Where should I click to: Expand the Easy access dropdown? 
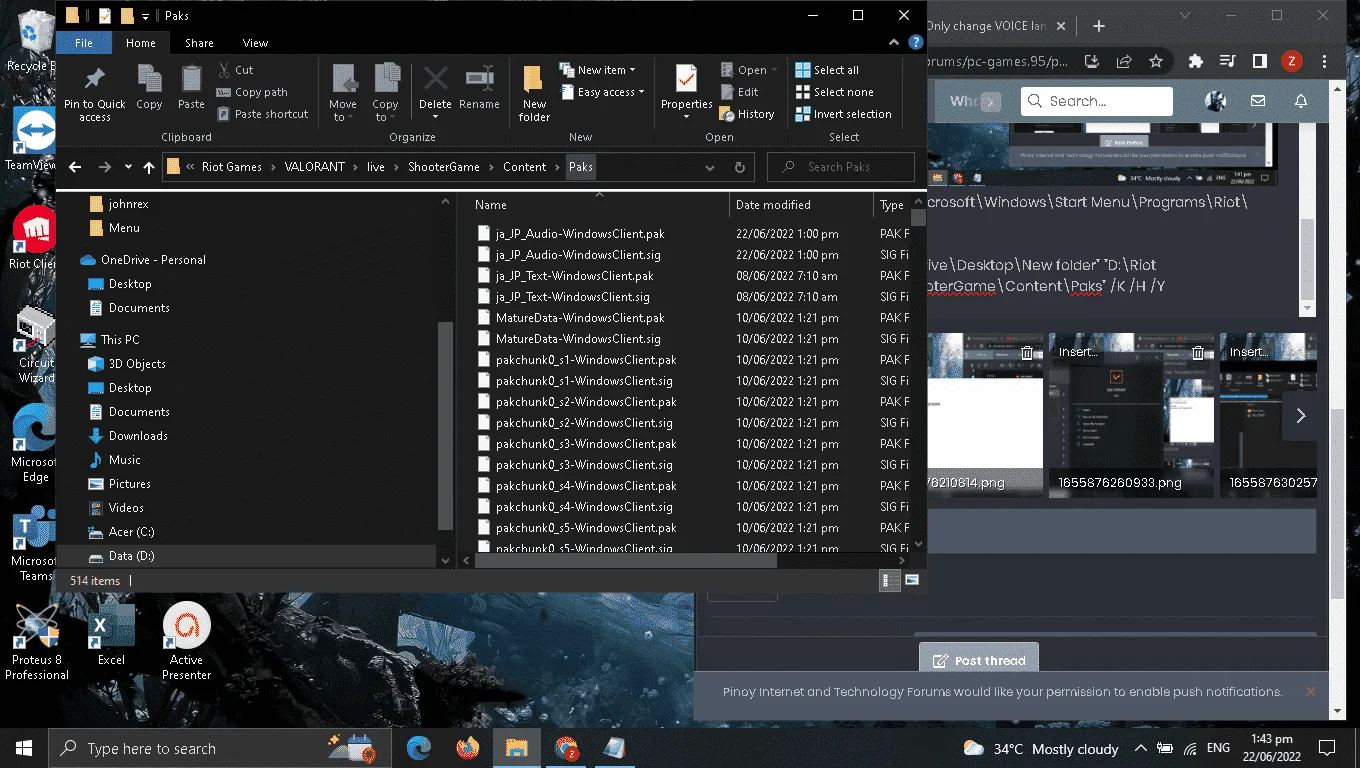pos(641,92)
